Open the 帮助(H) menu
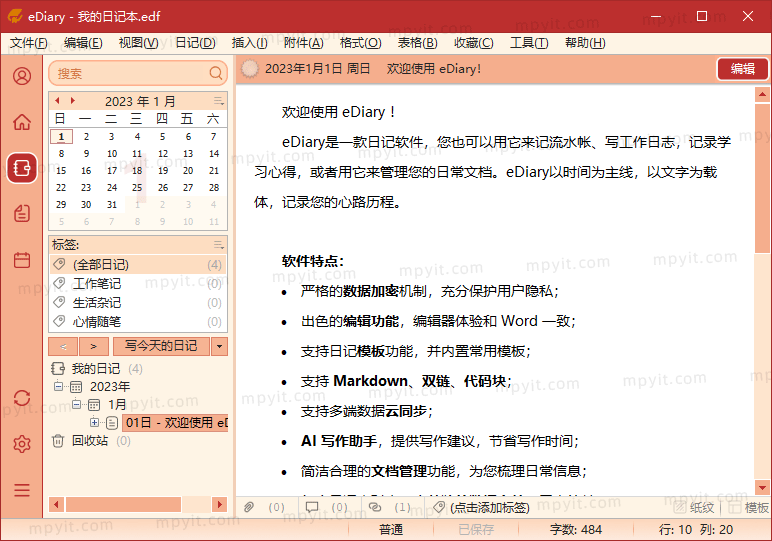 [x=585, y=43]
